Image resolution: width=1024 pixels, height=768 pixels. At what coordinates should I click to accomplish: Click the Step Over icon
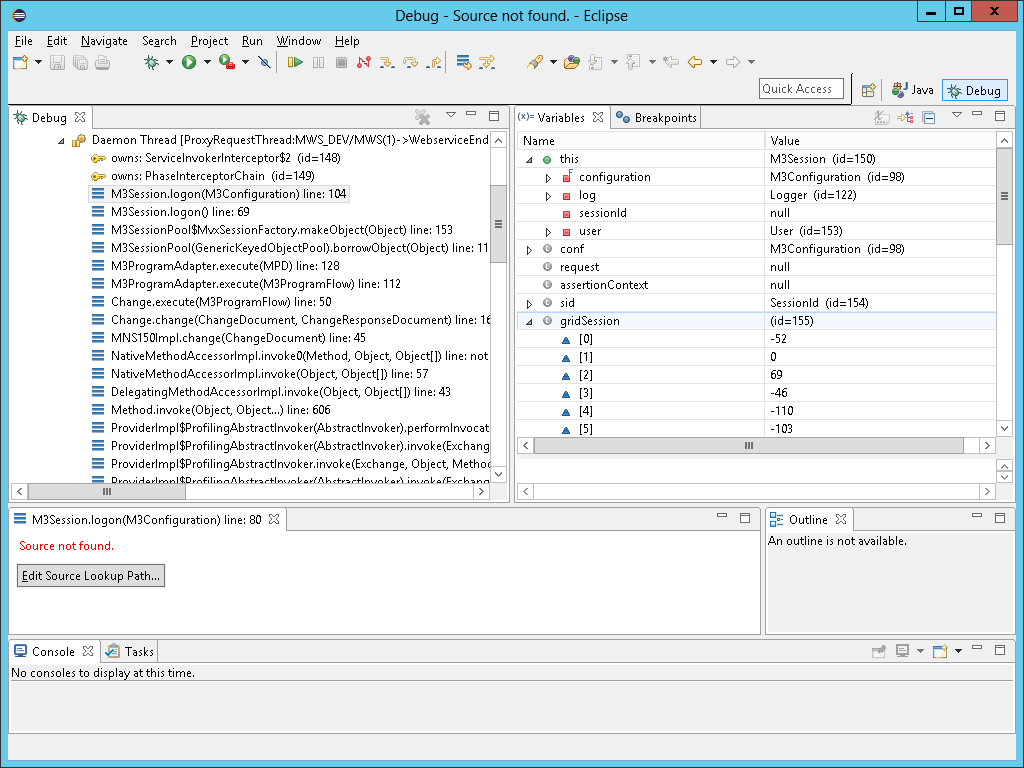410,62
